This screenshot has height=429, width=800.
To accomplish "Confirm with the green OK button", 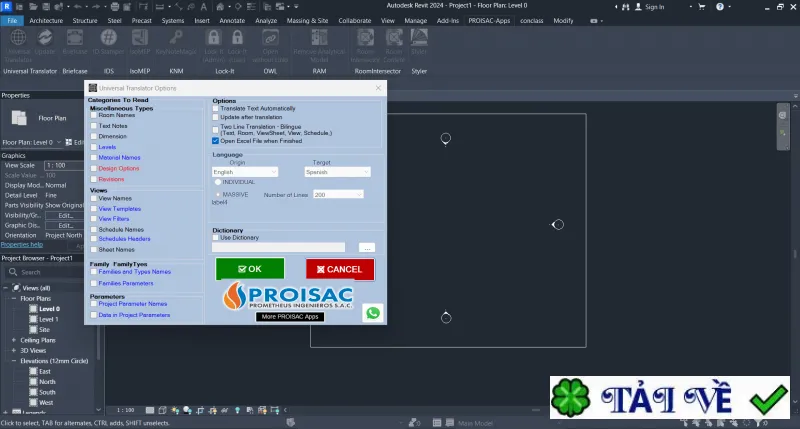I will click(250, 269).
